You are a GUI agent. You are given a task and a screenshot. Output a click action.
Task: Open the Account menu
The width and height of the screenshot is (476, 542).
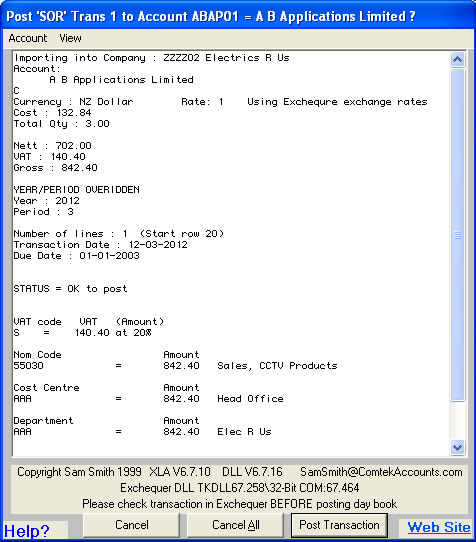[28, 38]
